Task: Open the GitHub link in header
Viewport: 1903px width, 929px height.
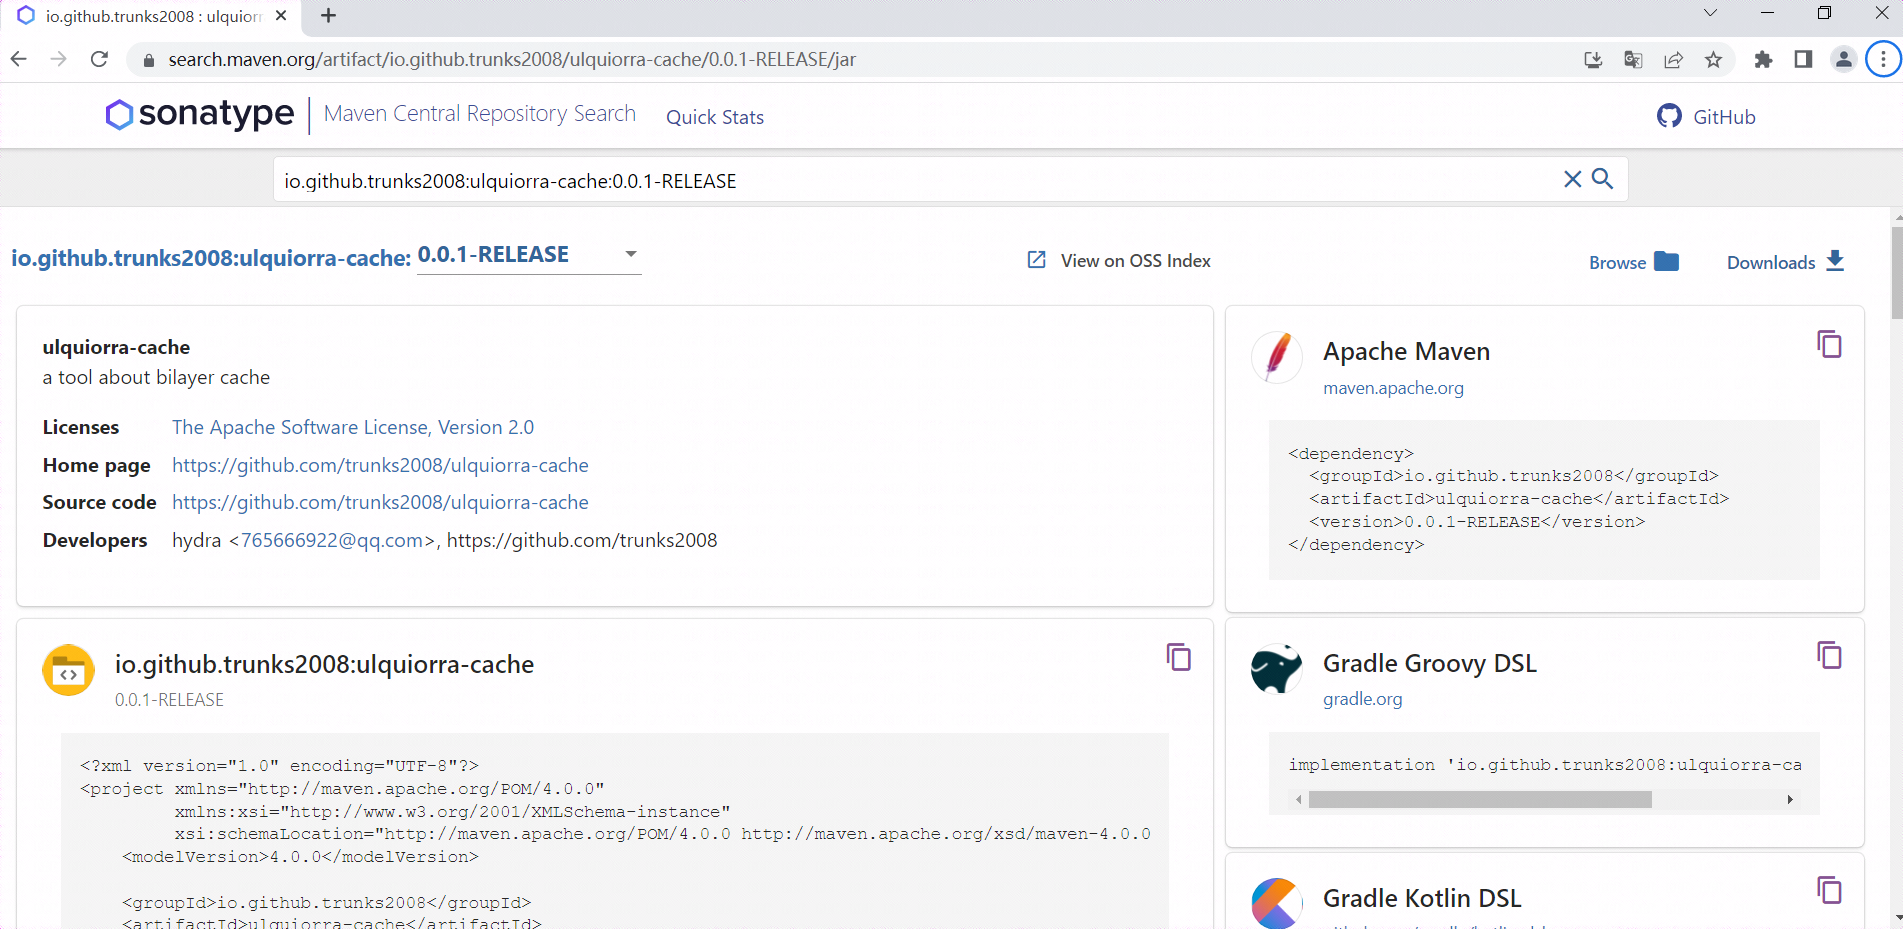Action: [1706, 117]
